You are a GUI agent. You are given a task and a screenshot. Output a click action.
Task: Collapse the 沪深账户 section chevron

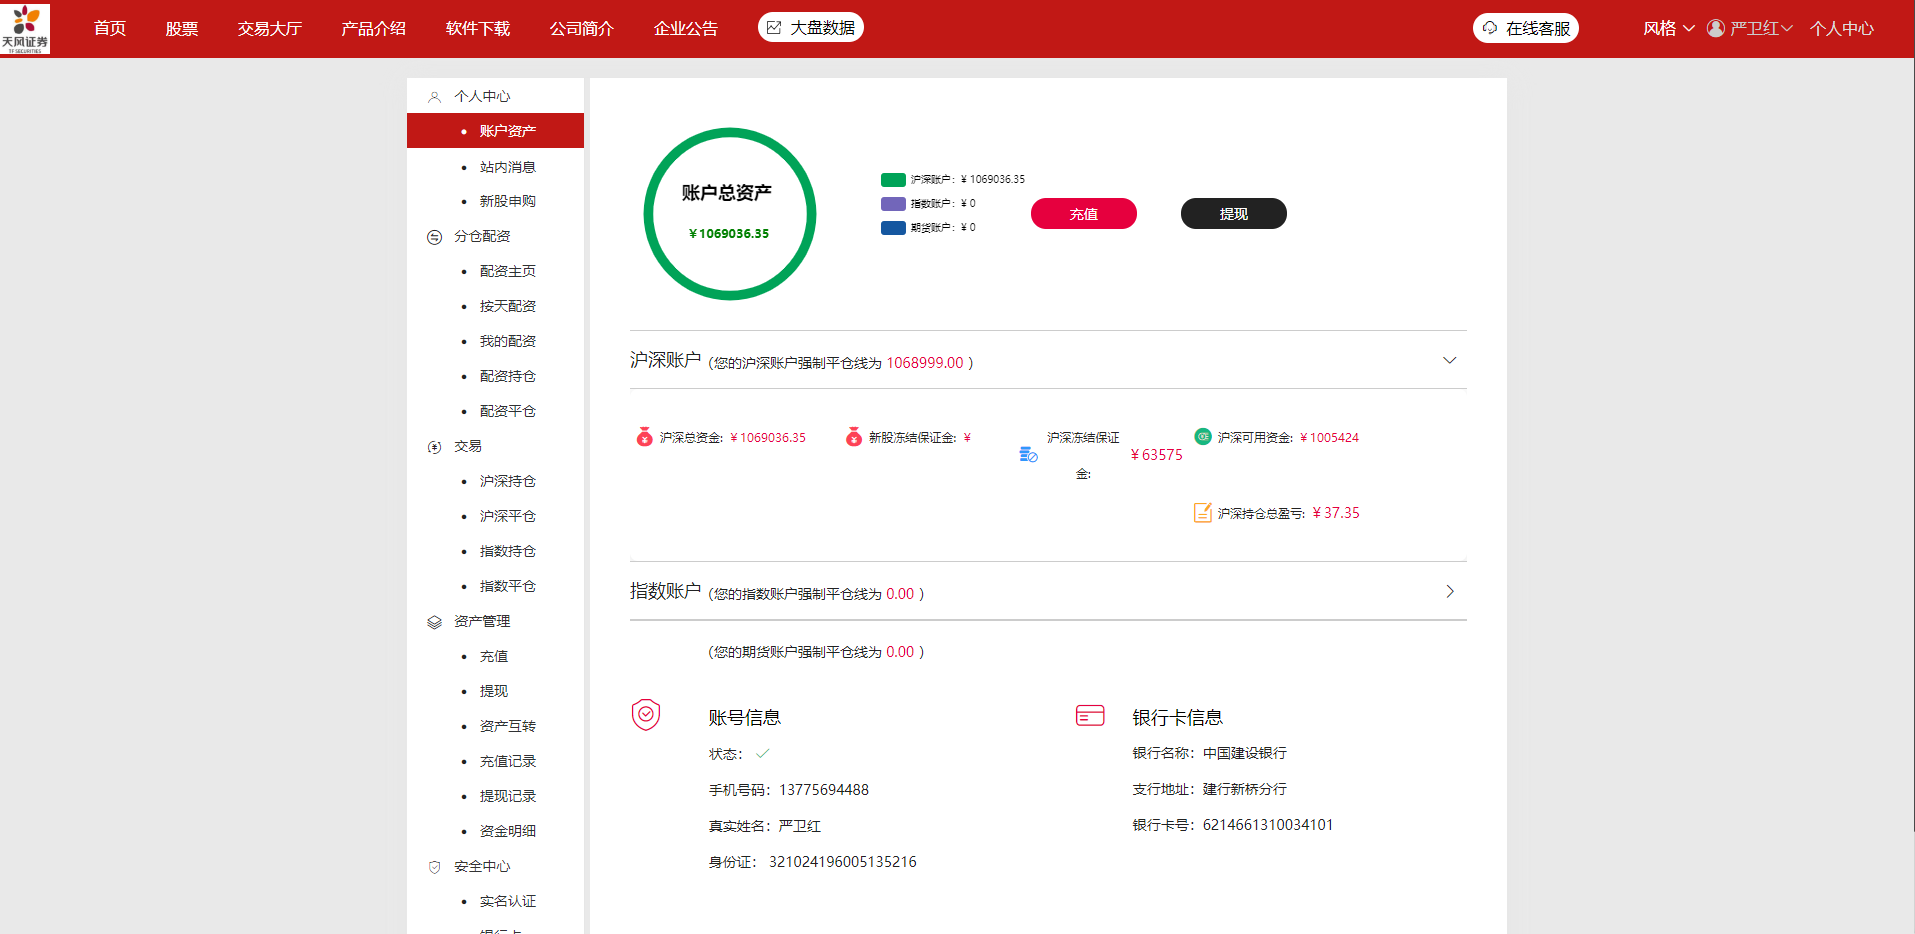(1449, 360)
